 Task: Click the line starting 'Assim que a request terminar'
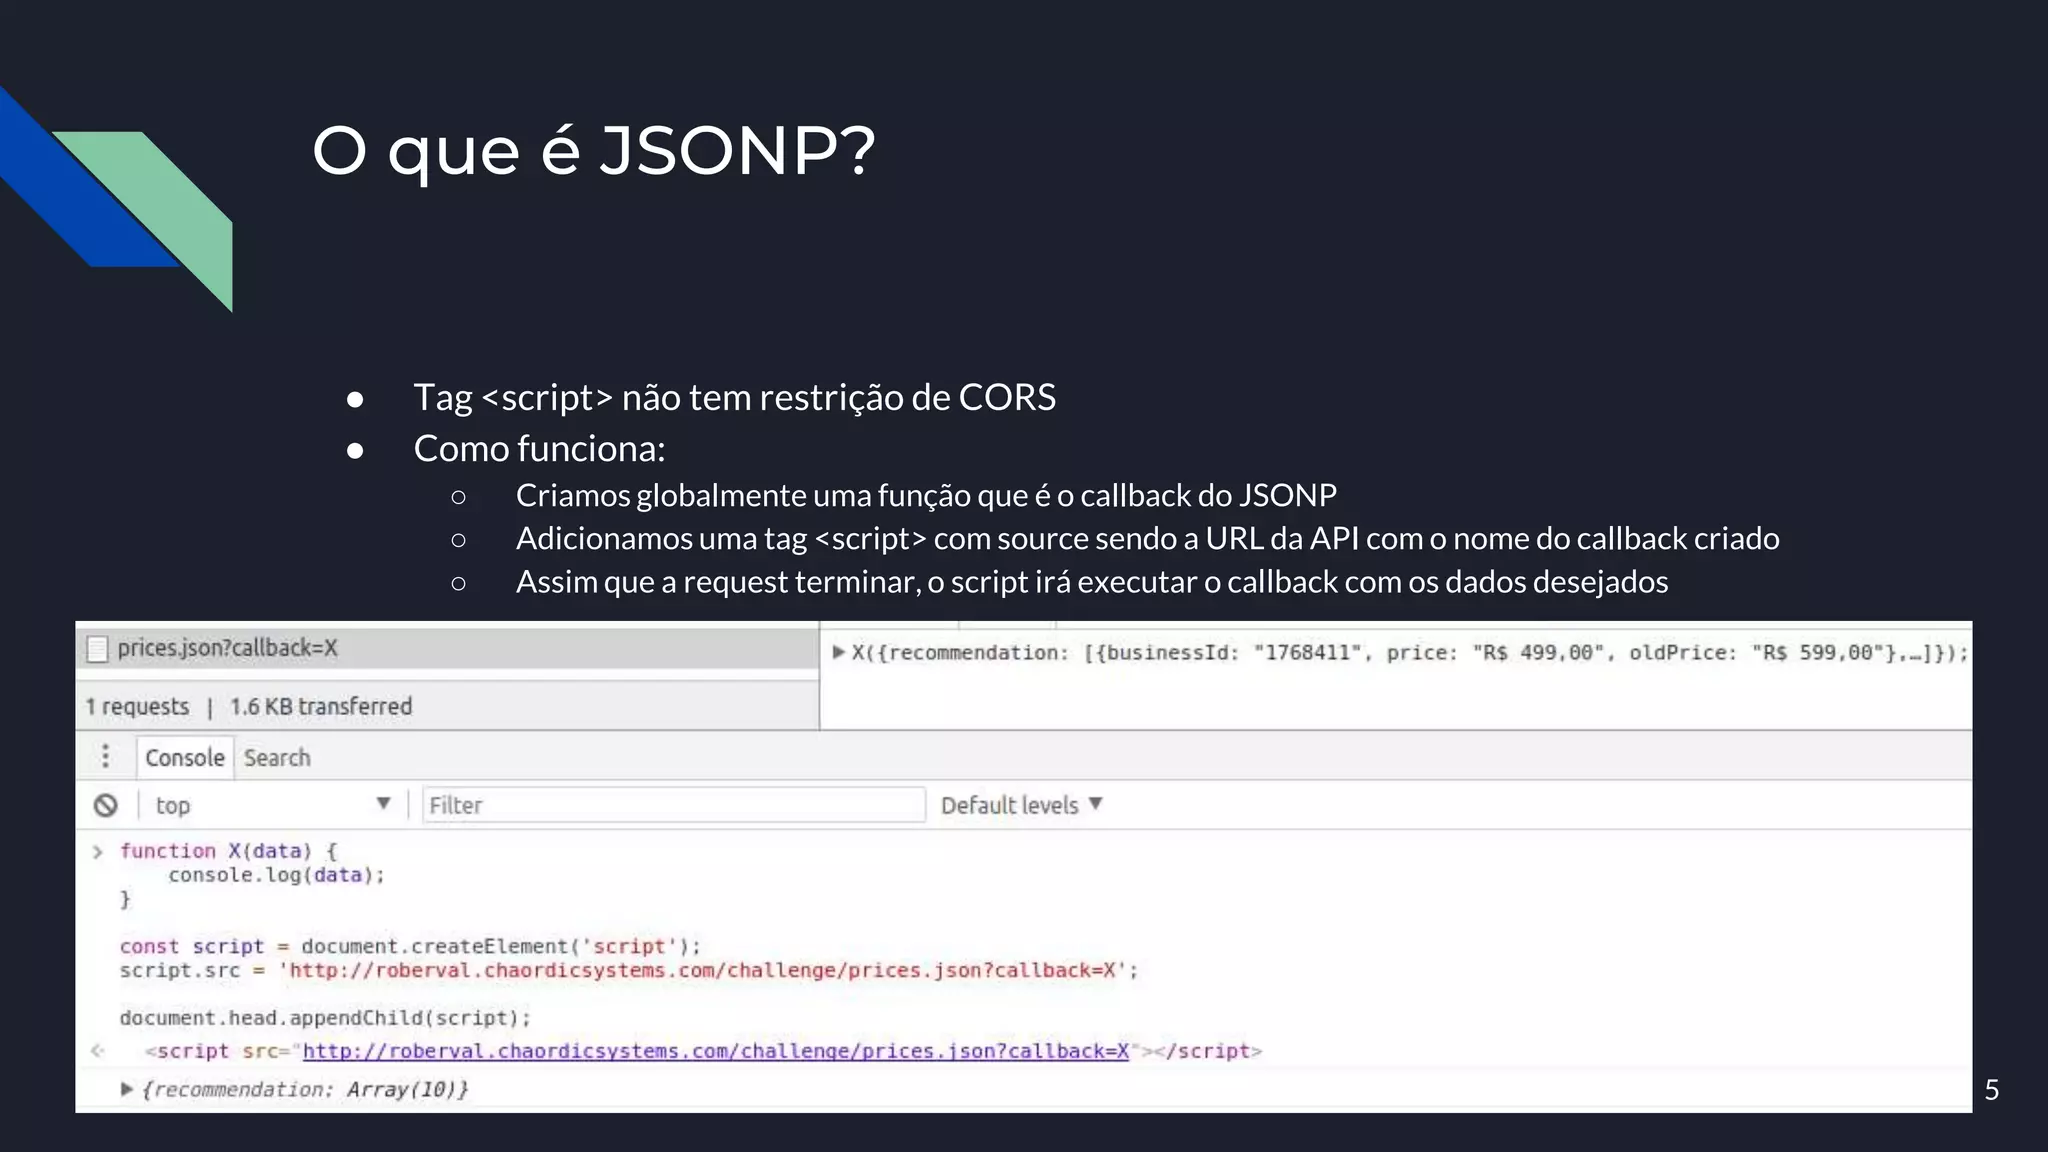(1092, 582)
